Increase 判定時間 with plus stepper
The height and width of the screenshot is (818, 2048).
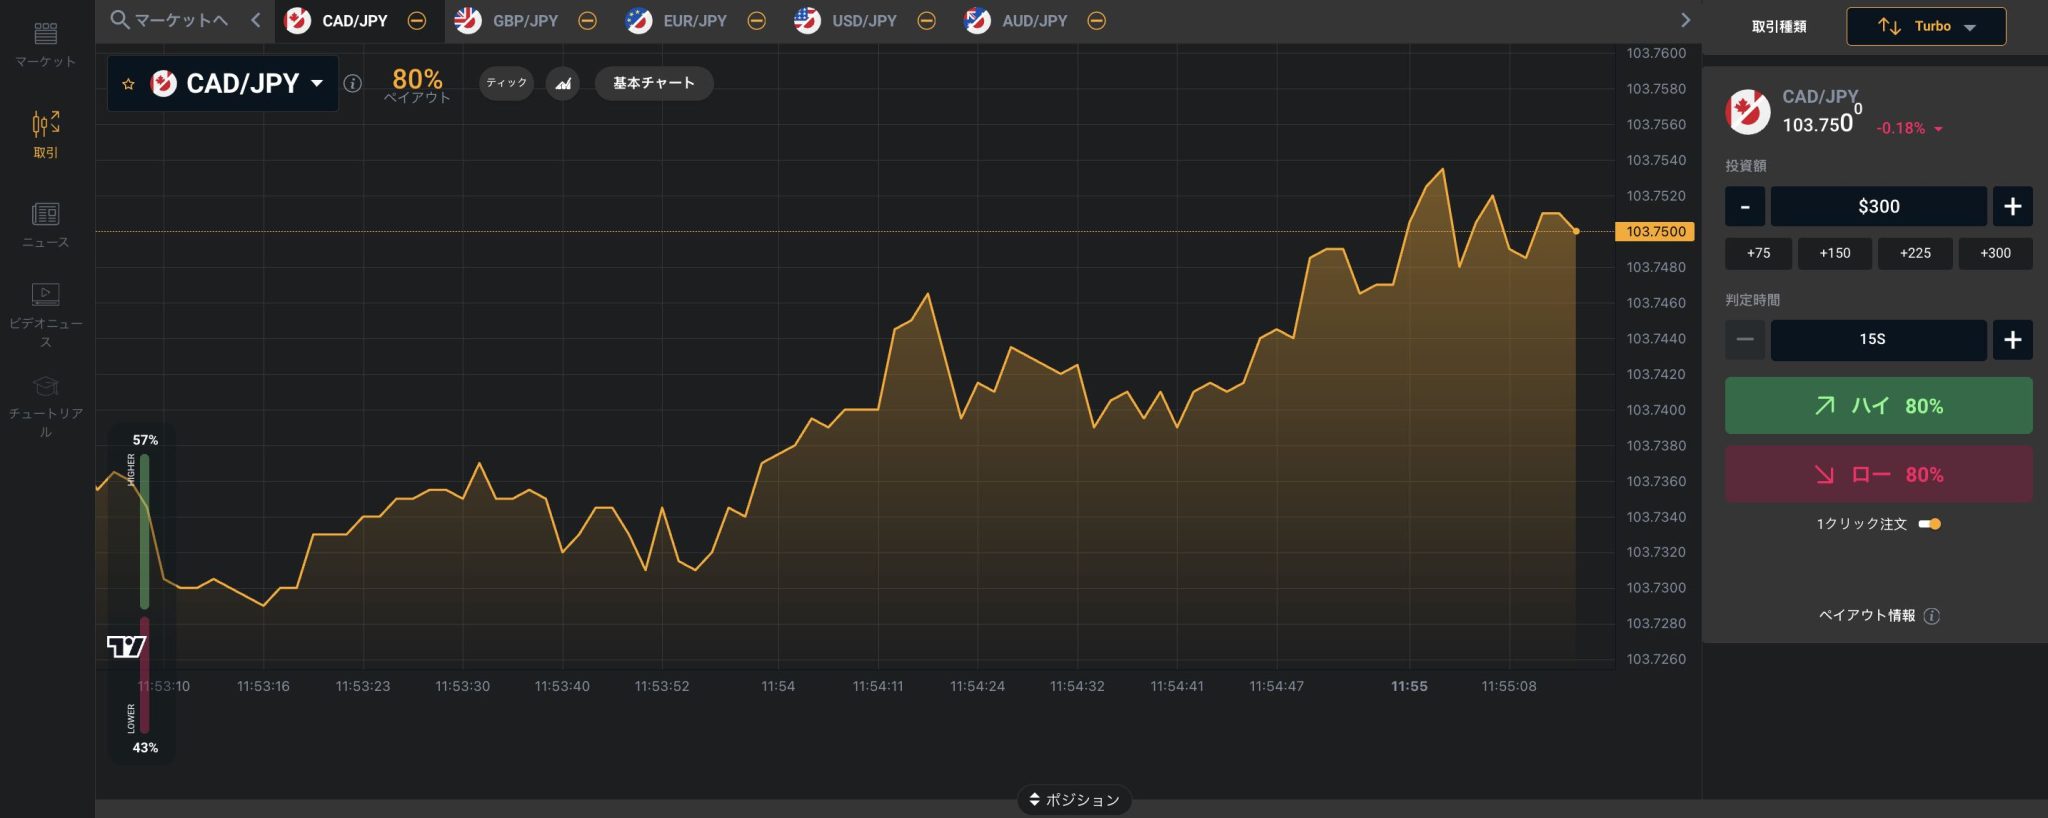click(2012, 340)
